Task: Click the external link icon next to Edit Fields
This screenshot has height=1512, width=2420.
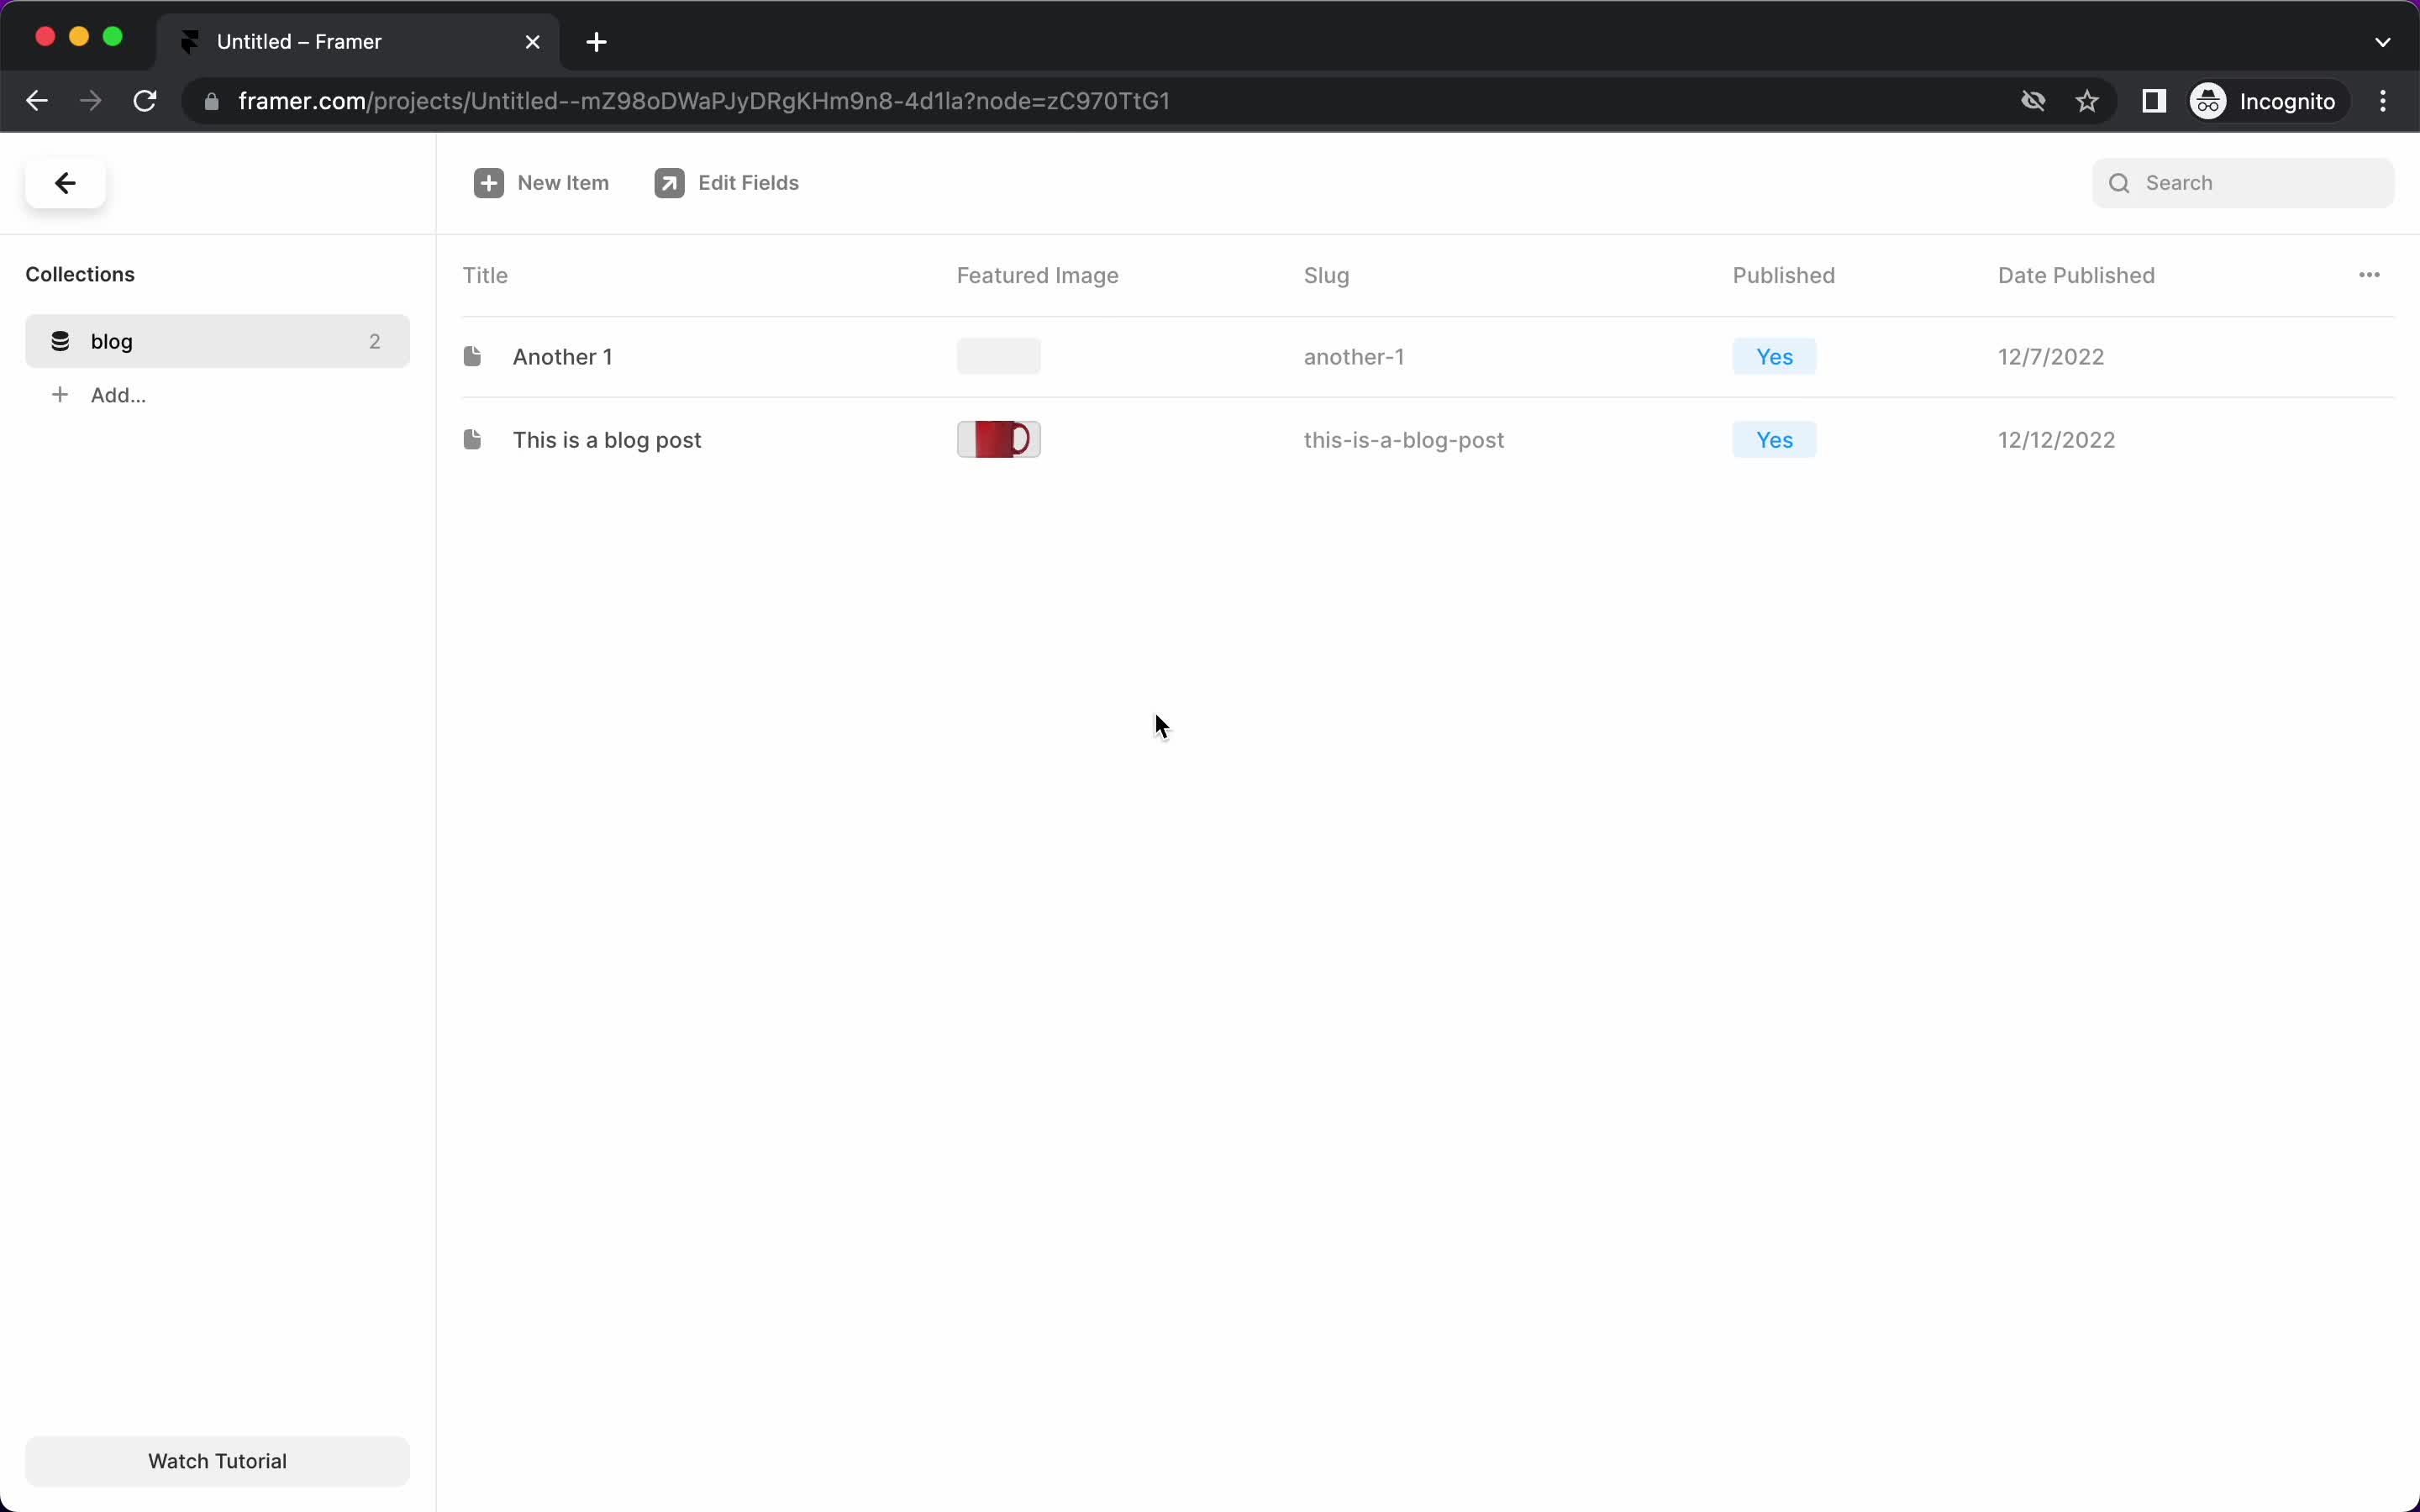Action: click(669, 181)
